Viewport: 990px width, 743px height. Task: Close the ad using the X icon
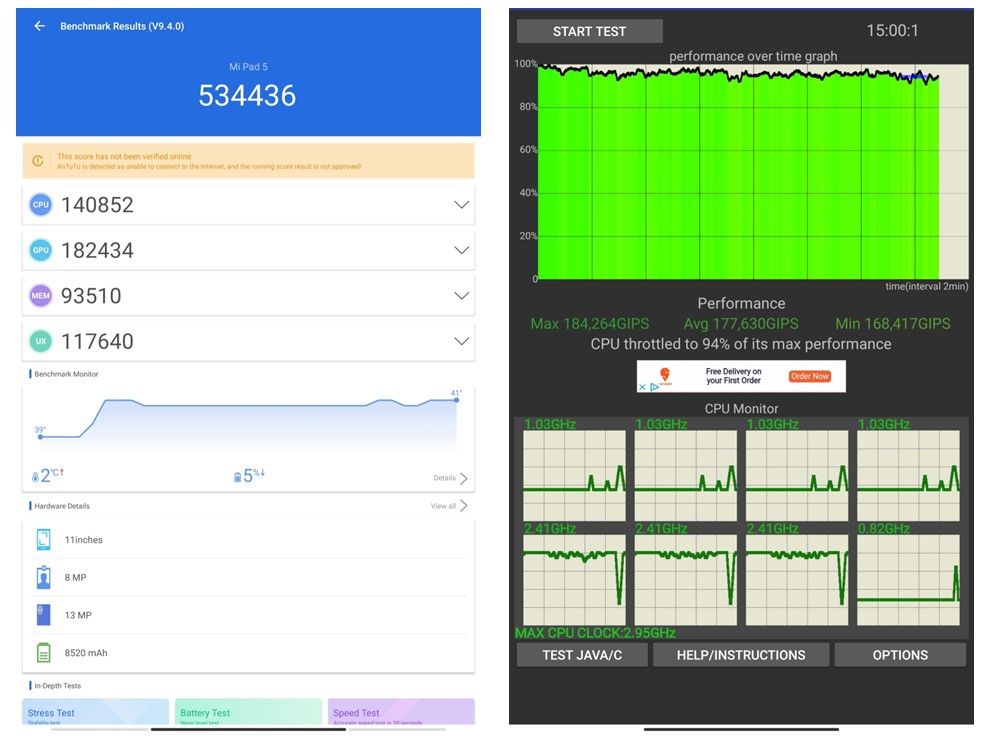pos(642,387)
